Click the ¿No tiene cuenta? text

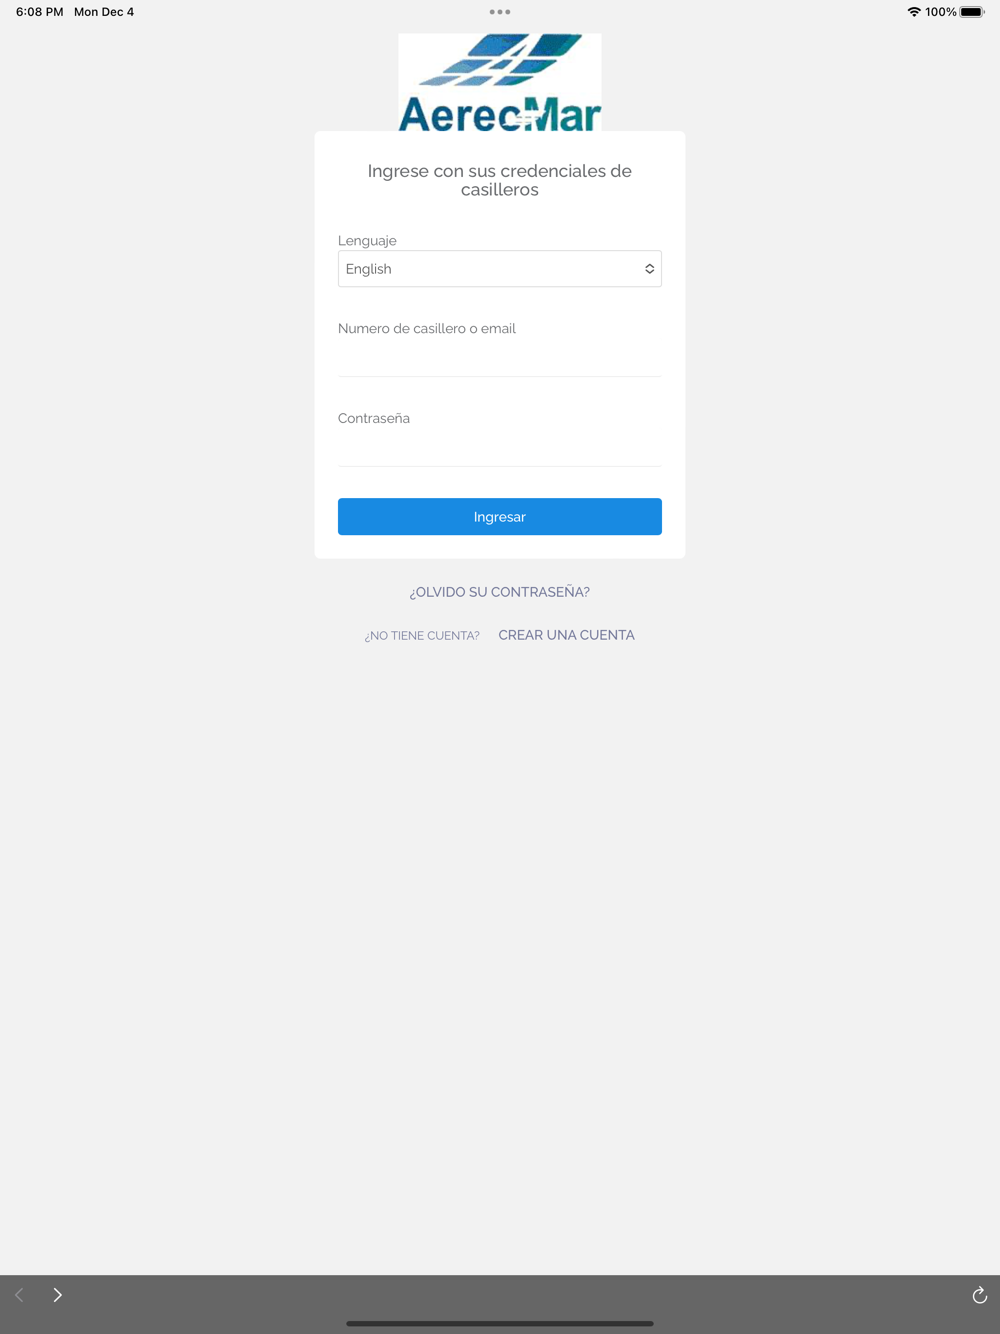(x=422, y=636)
